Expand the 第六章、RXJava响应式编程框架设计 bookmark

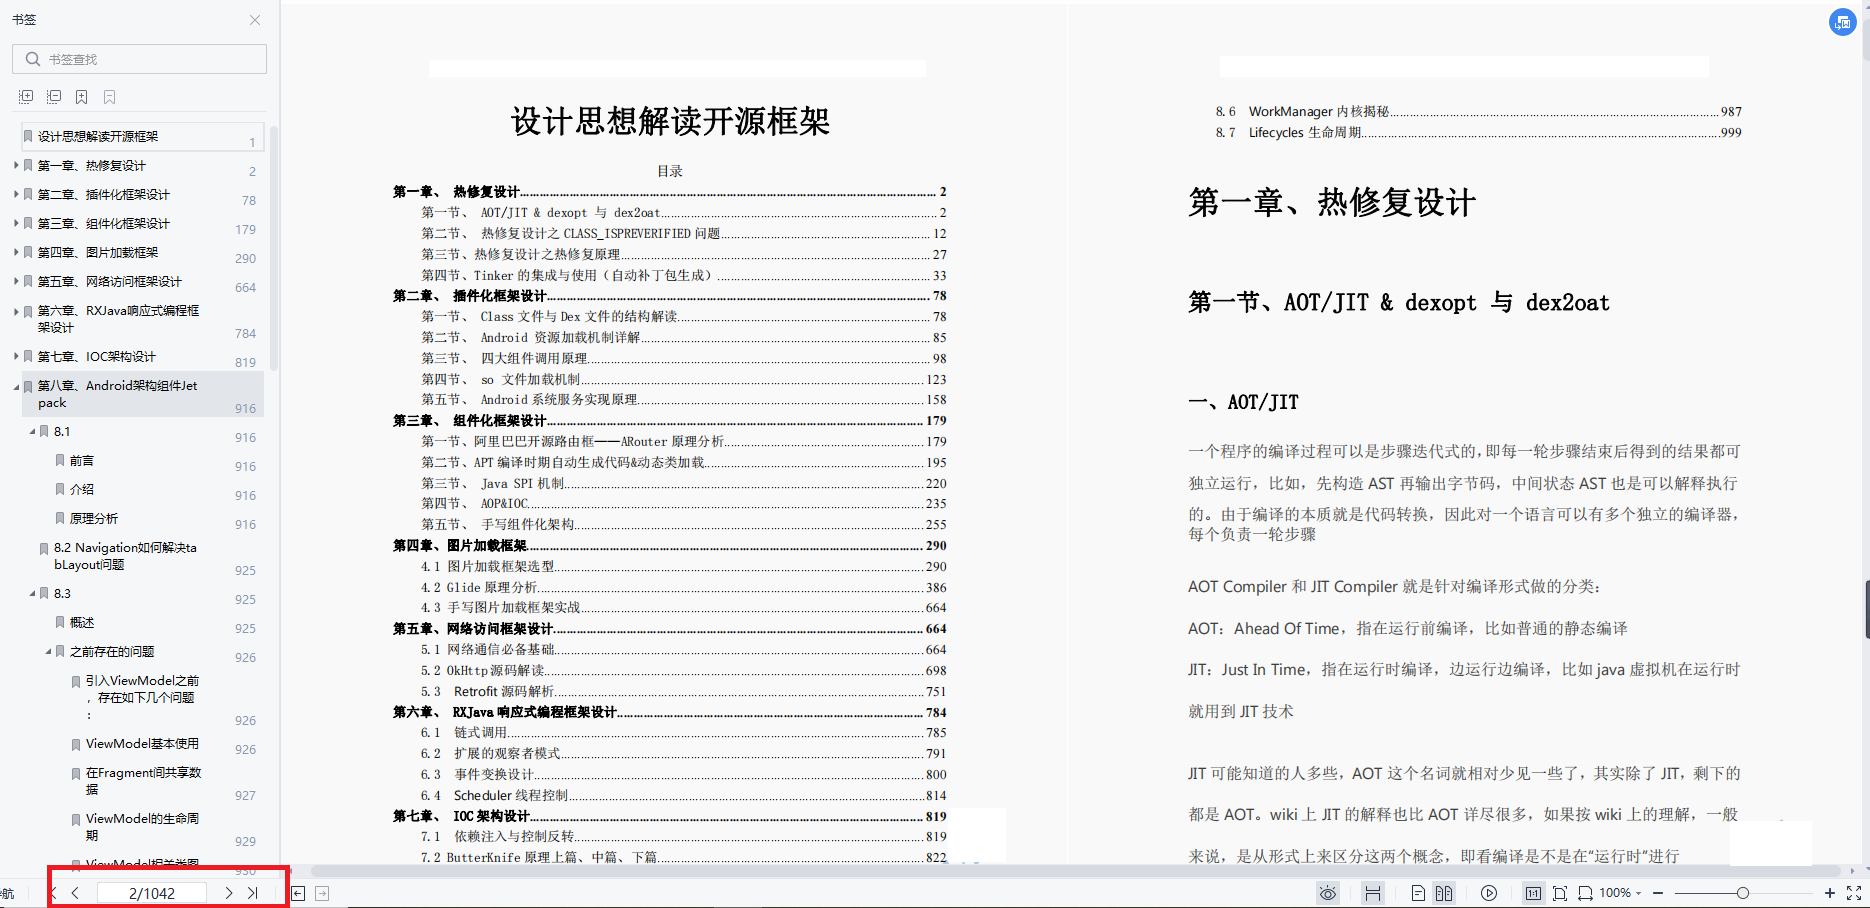pyautogui.click(x=16, y=311)
